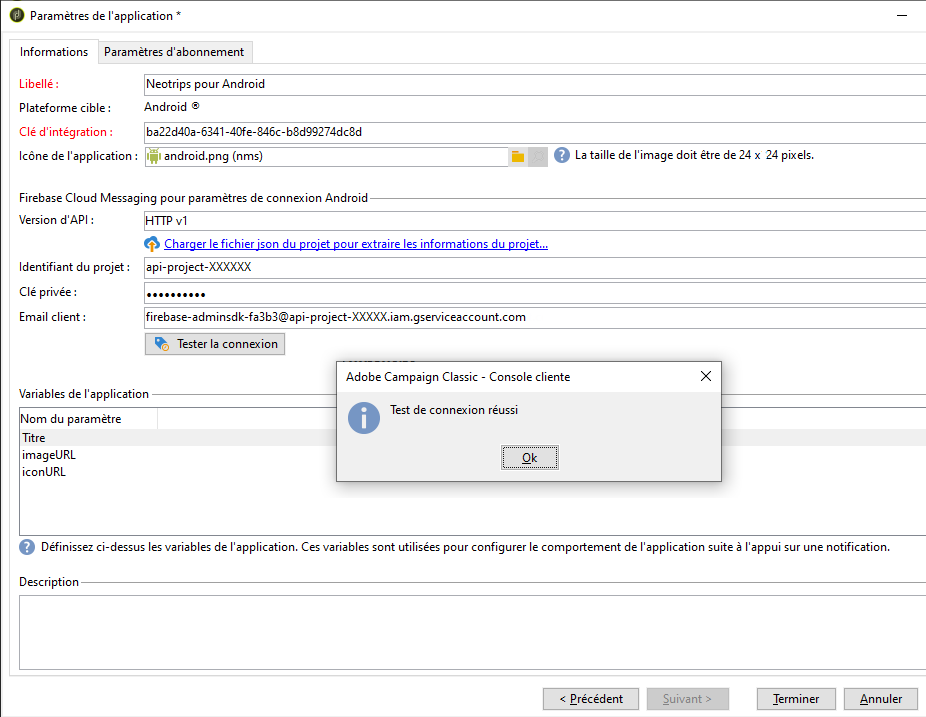Click the cloud upload icon for json file
The image size is (926, 717).
tap(152, 244)
